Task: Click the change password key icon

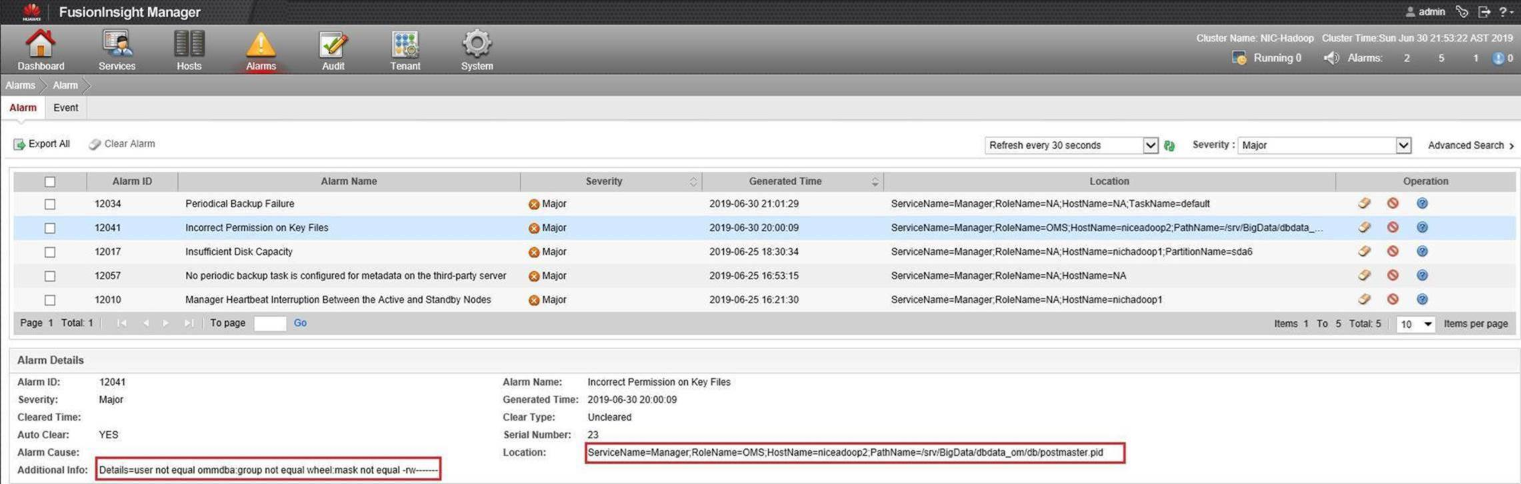Action: tap(1462, 12)
